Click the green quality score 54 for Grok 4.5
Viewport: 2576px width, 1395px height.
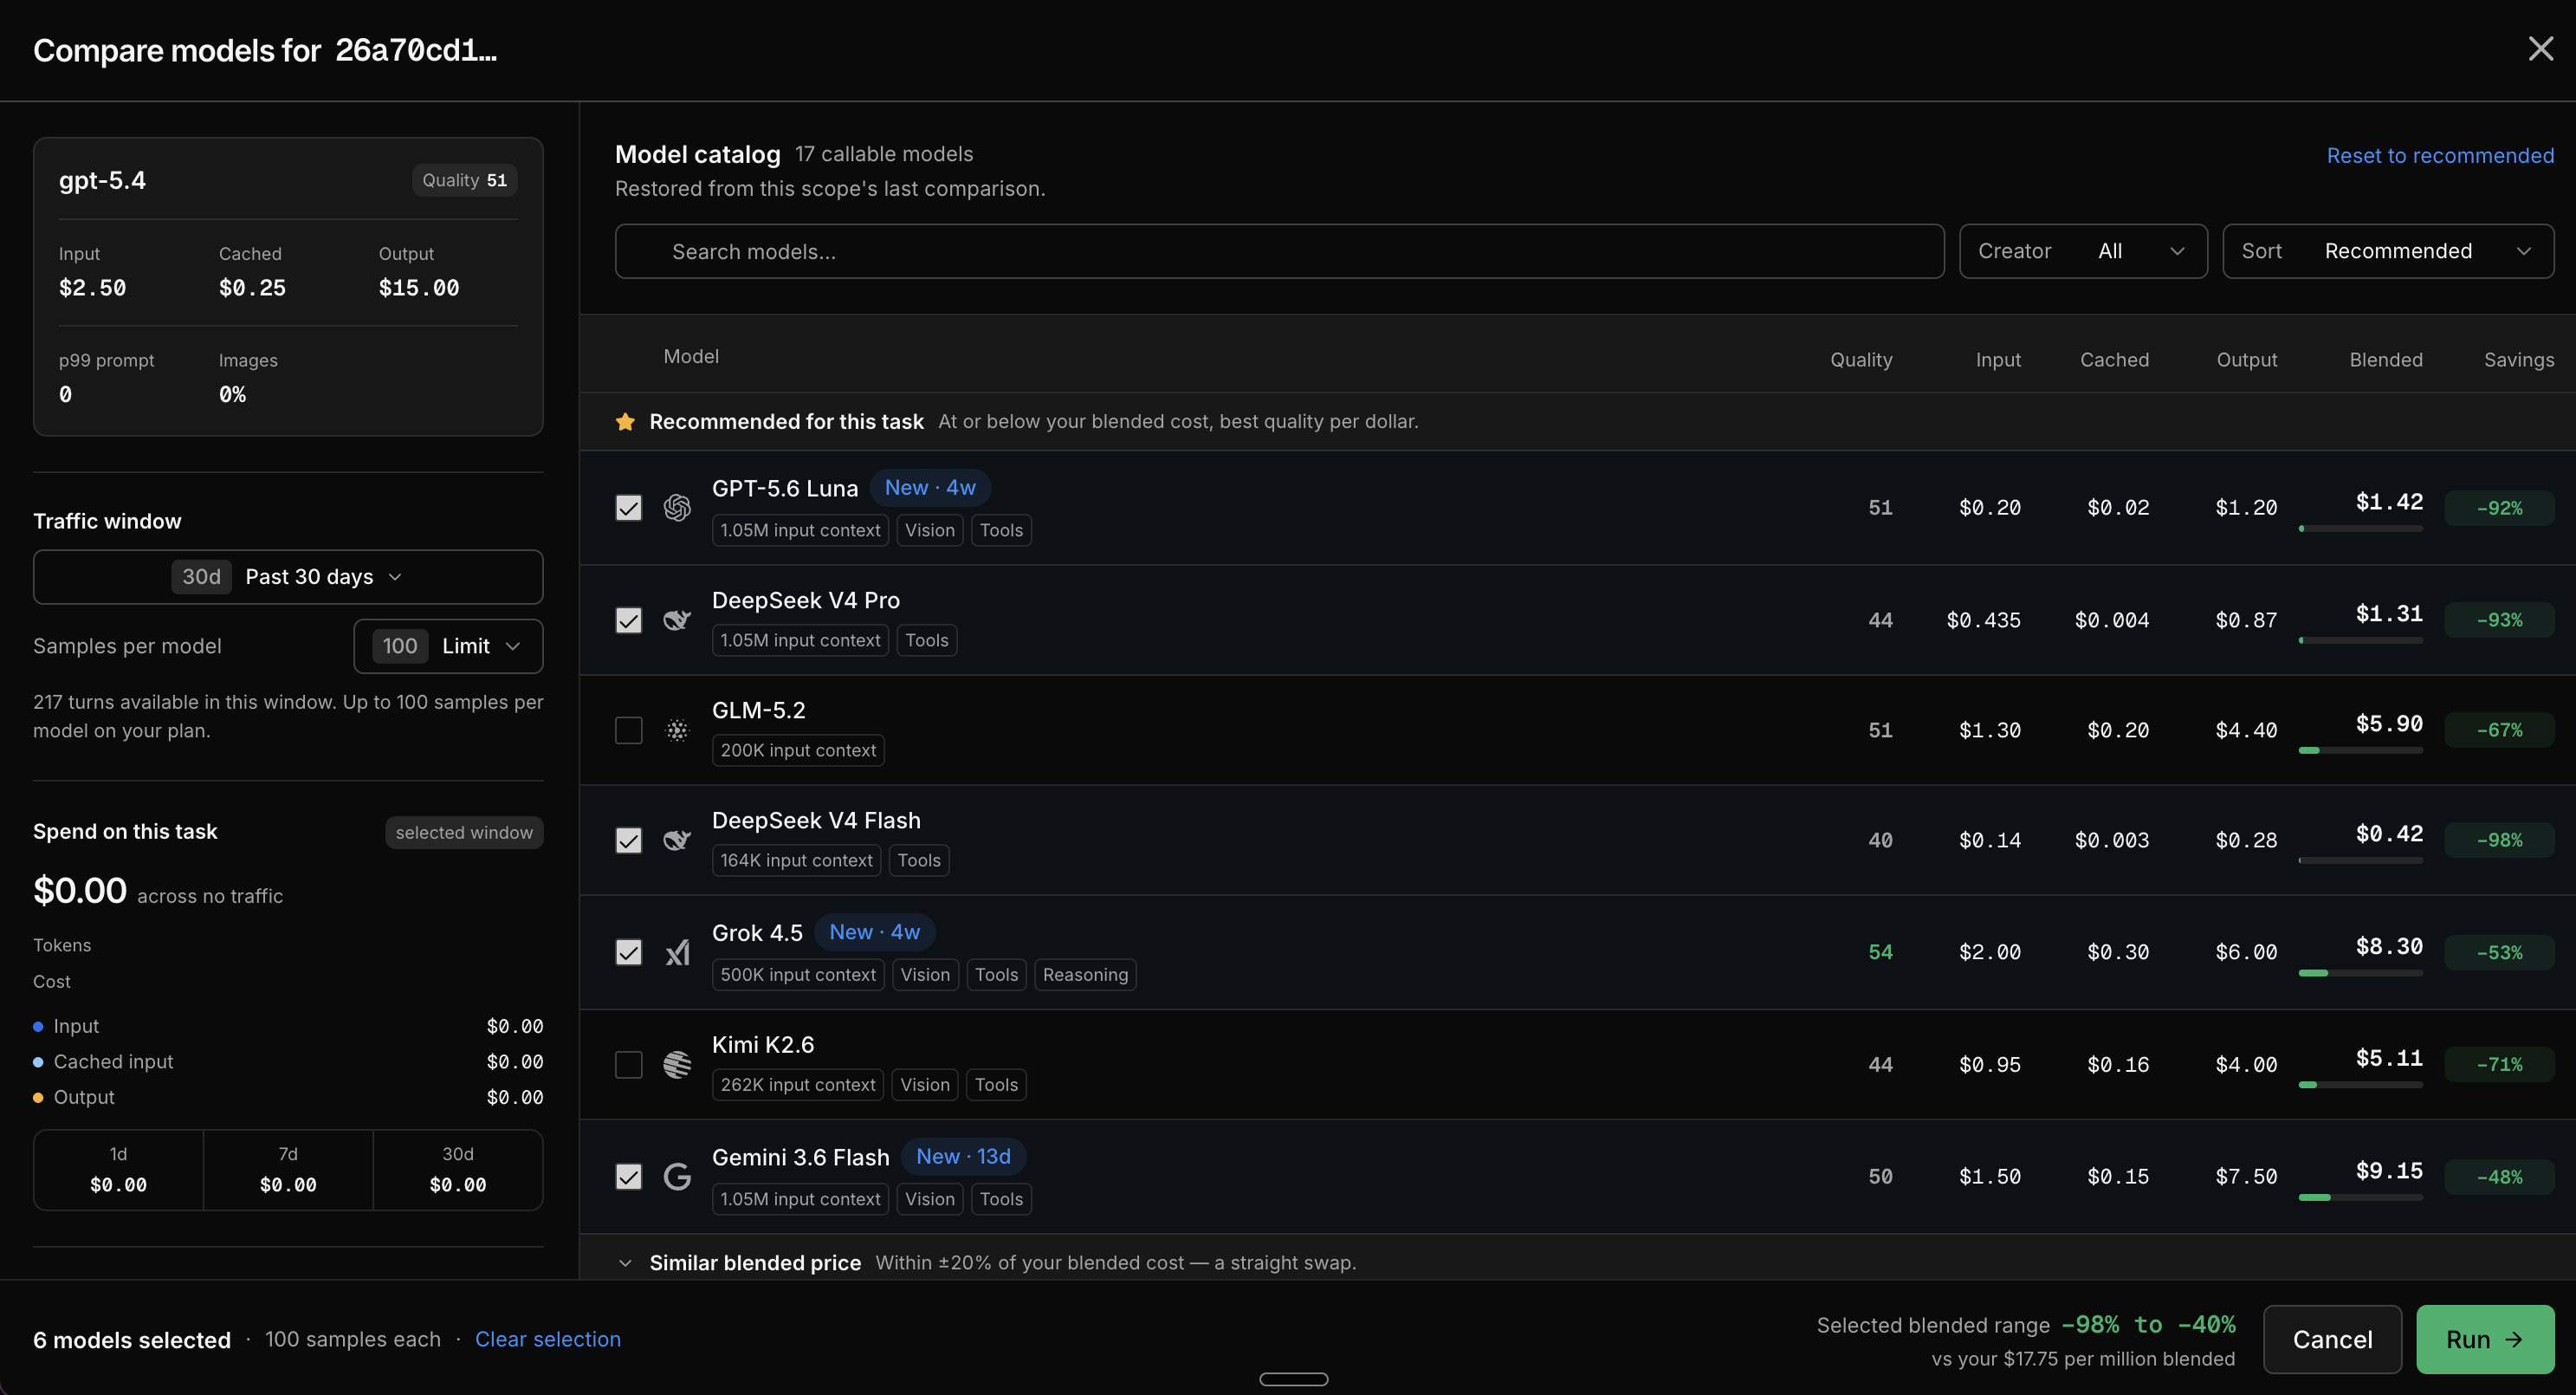tap(1880, 952)
